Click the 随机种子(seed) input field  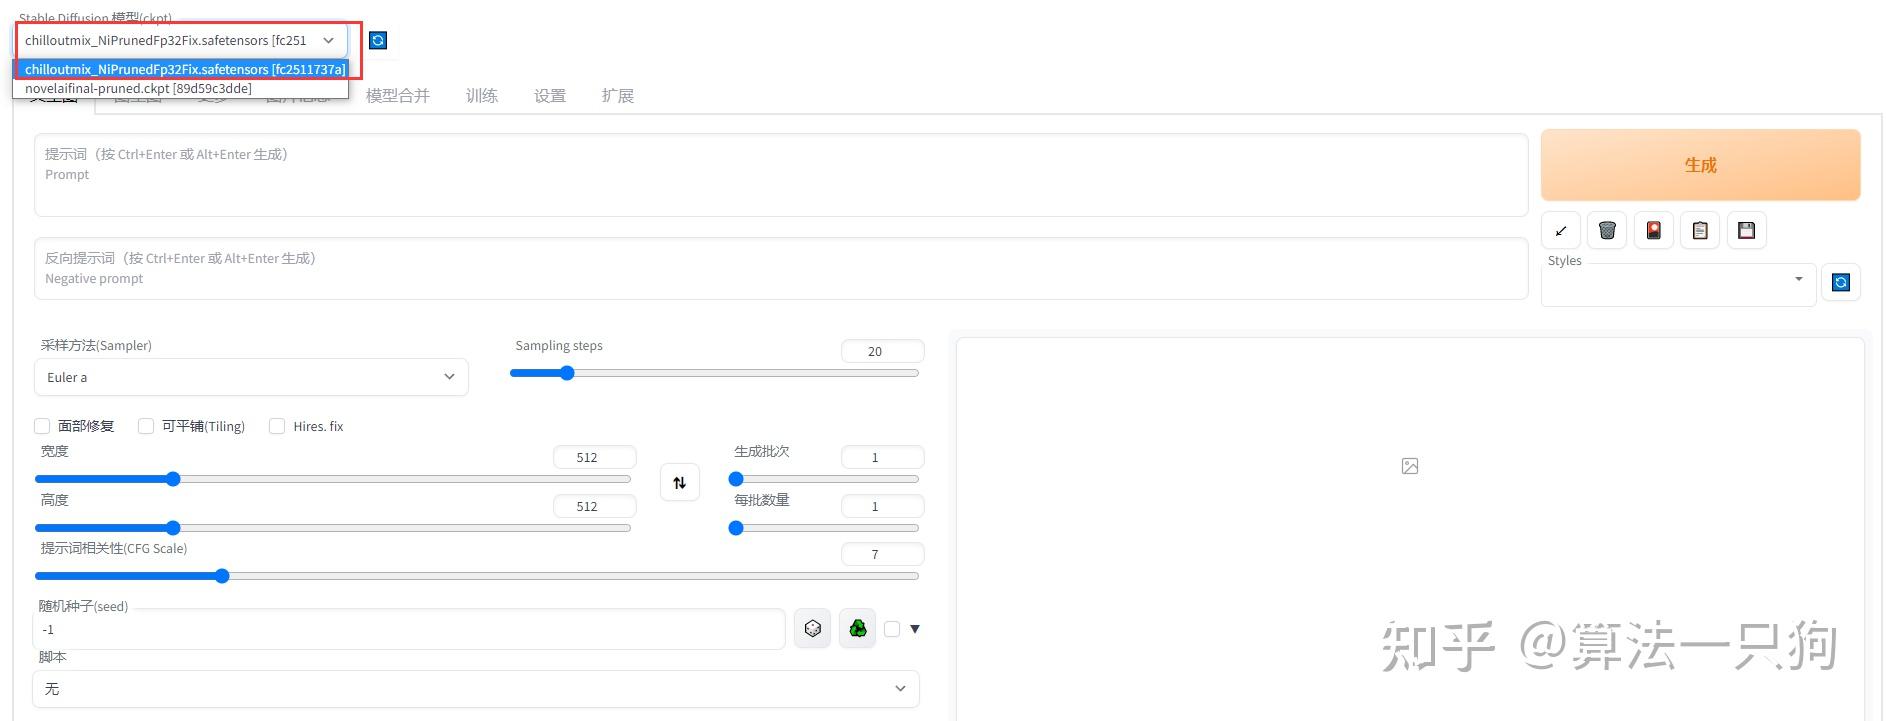coord(409,629)
